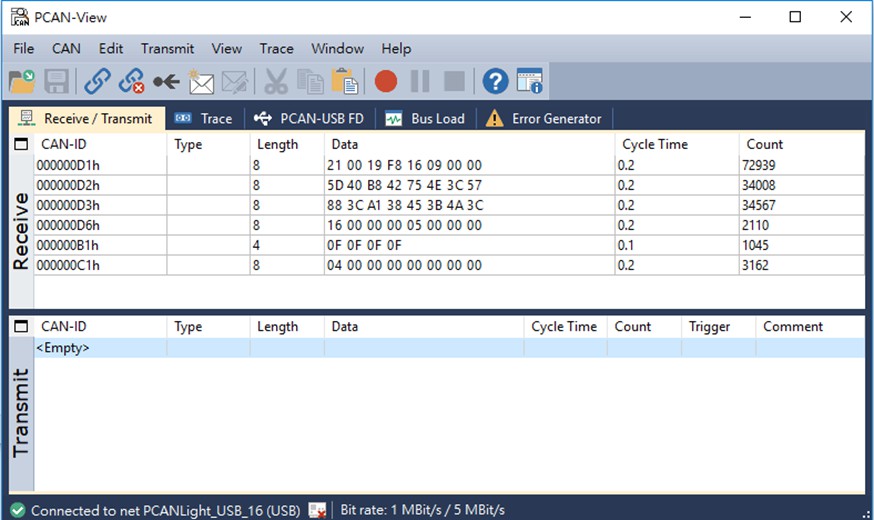Open the File menu
Viewport: 874px width, 520px height.
pyautogui.click(x=23, y=48)
